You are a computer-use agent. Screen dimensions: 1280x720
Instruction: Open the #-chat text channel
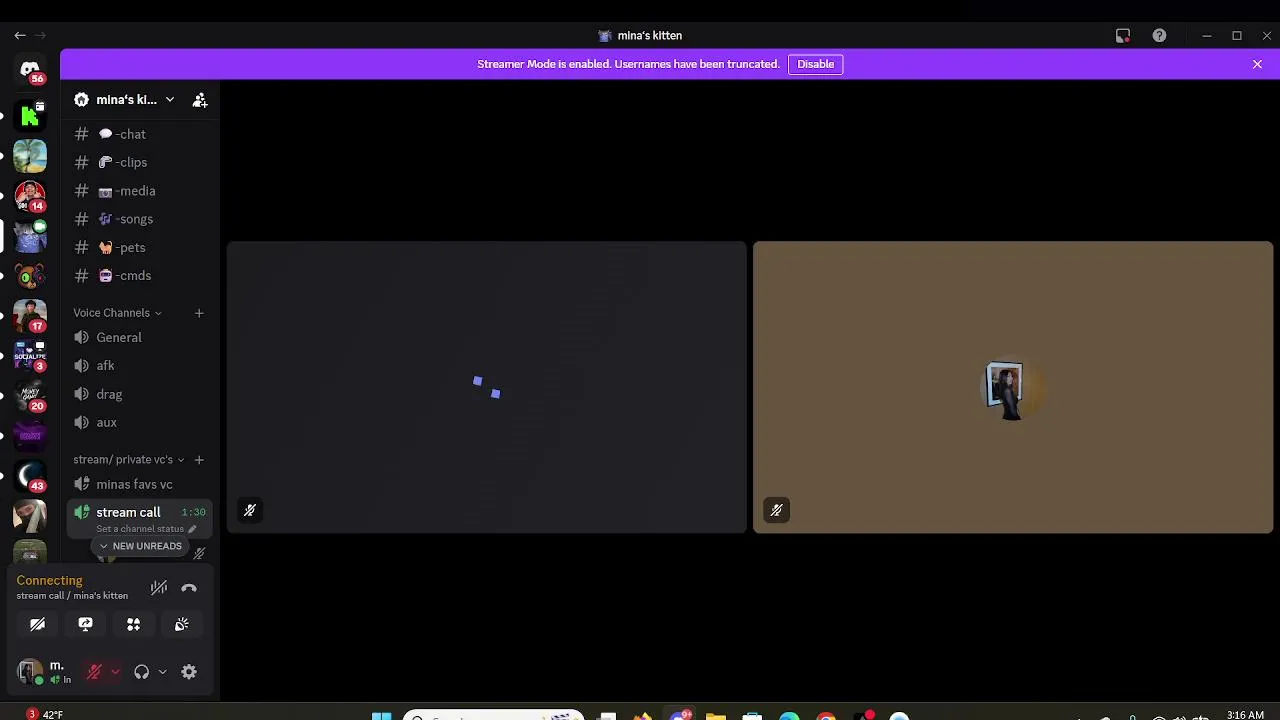point(140,134)
